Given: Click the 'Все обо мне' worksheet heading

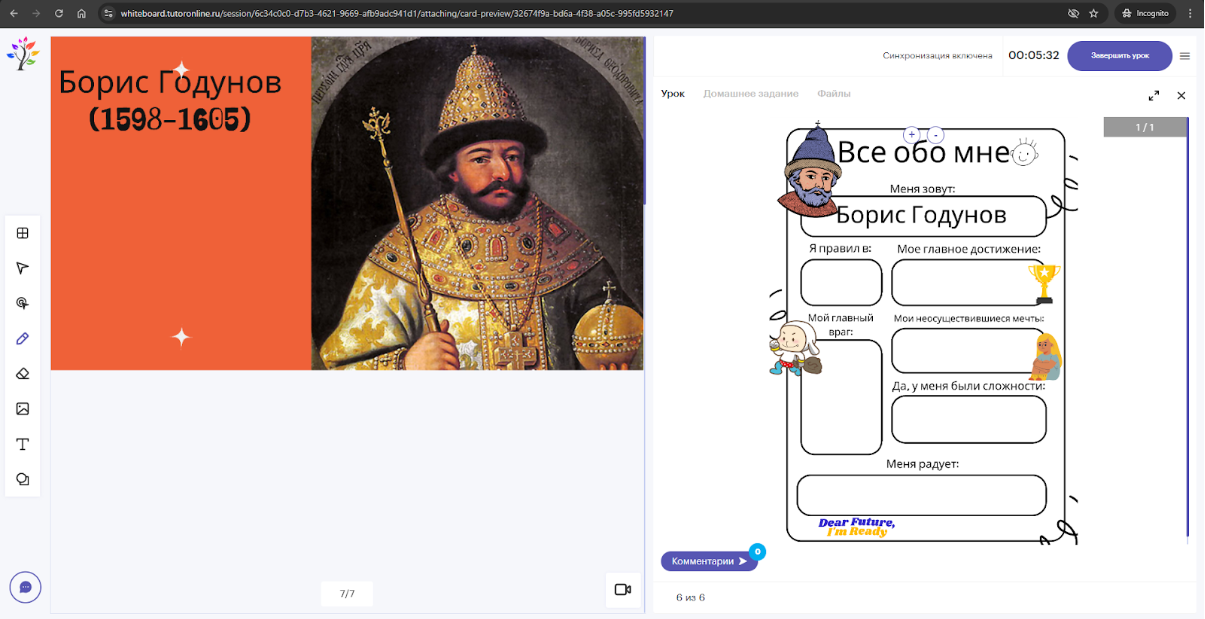Looking at the screenshot, I should (x=923, y=152).
